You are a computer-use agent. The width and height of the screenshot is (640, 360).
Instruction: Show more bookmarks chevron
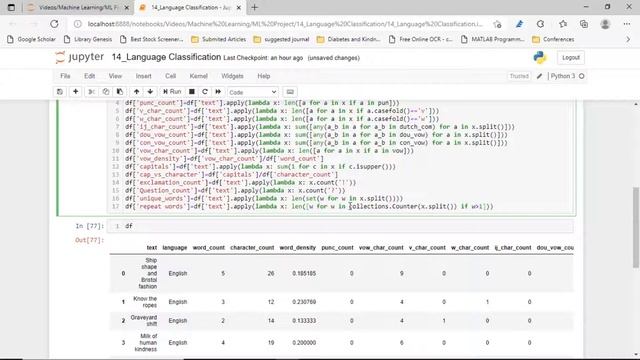[628, 40]
